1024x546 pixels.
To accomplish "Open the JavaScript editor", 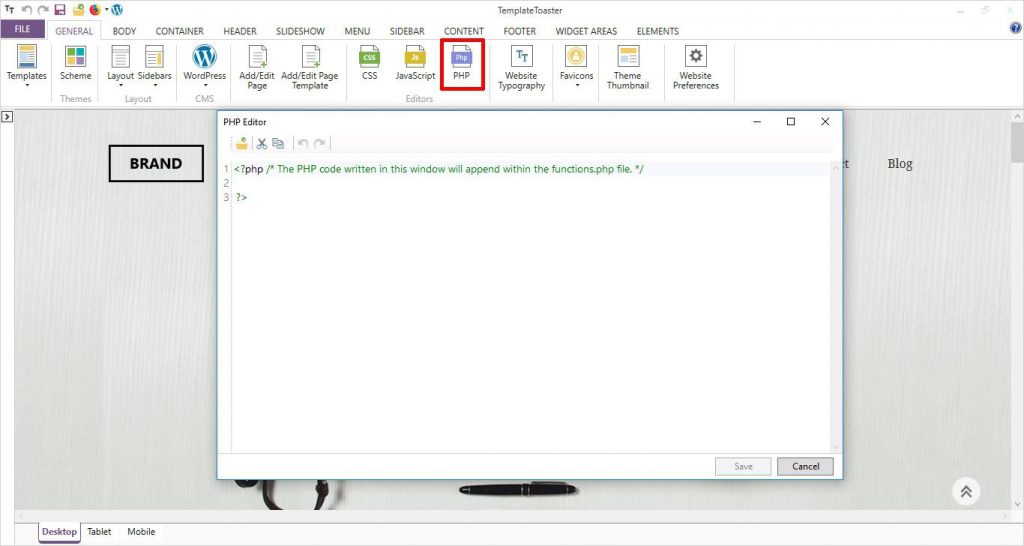I will pos(415,63).
